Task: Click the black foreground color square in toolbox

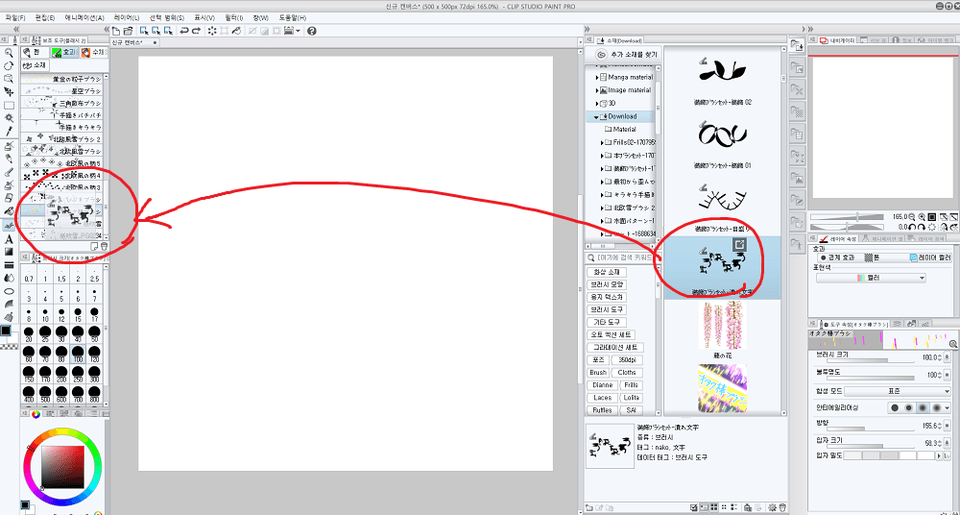Action: [6, 331]
